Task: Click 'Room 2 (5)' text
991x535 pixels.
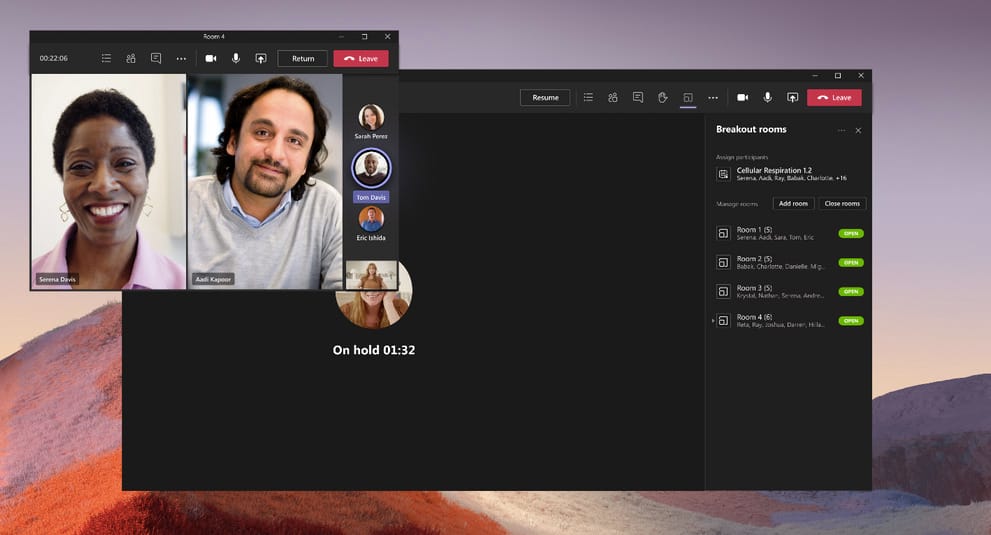Action: click(754, 259)
